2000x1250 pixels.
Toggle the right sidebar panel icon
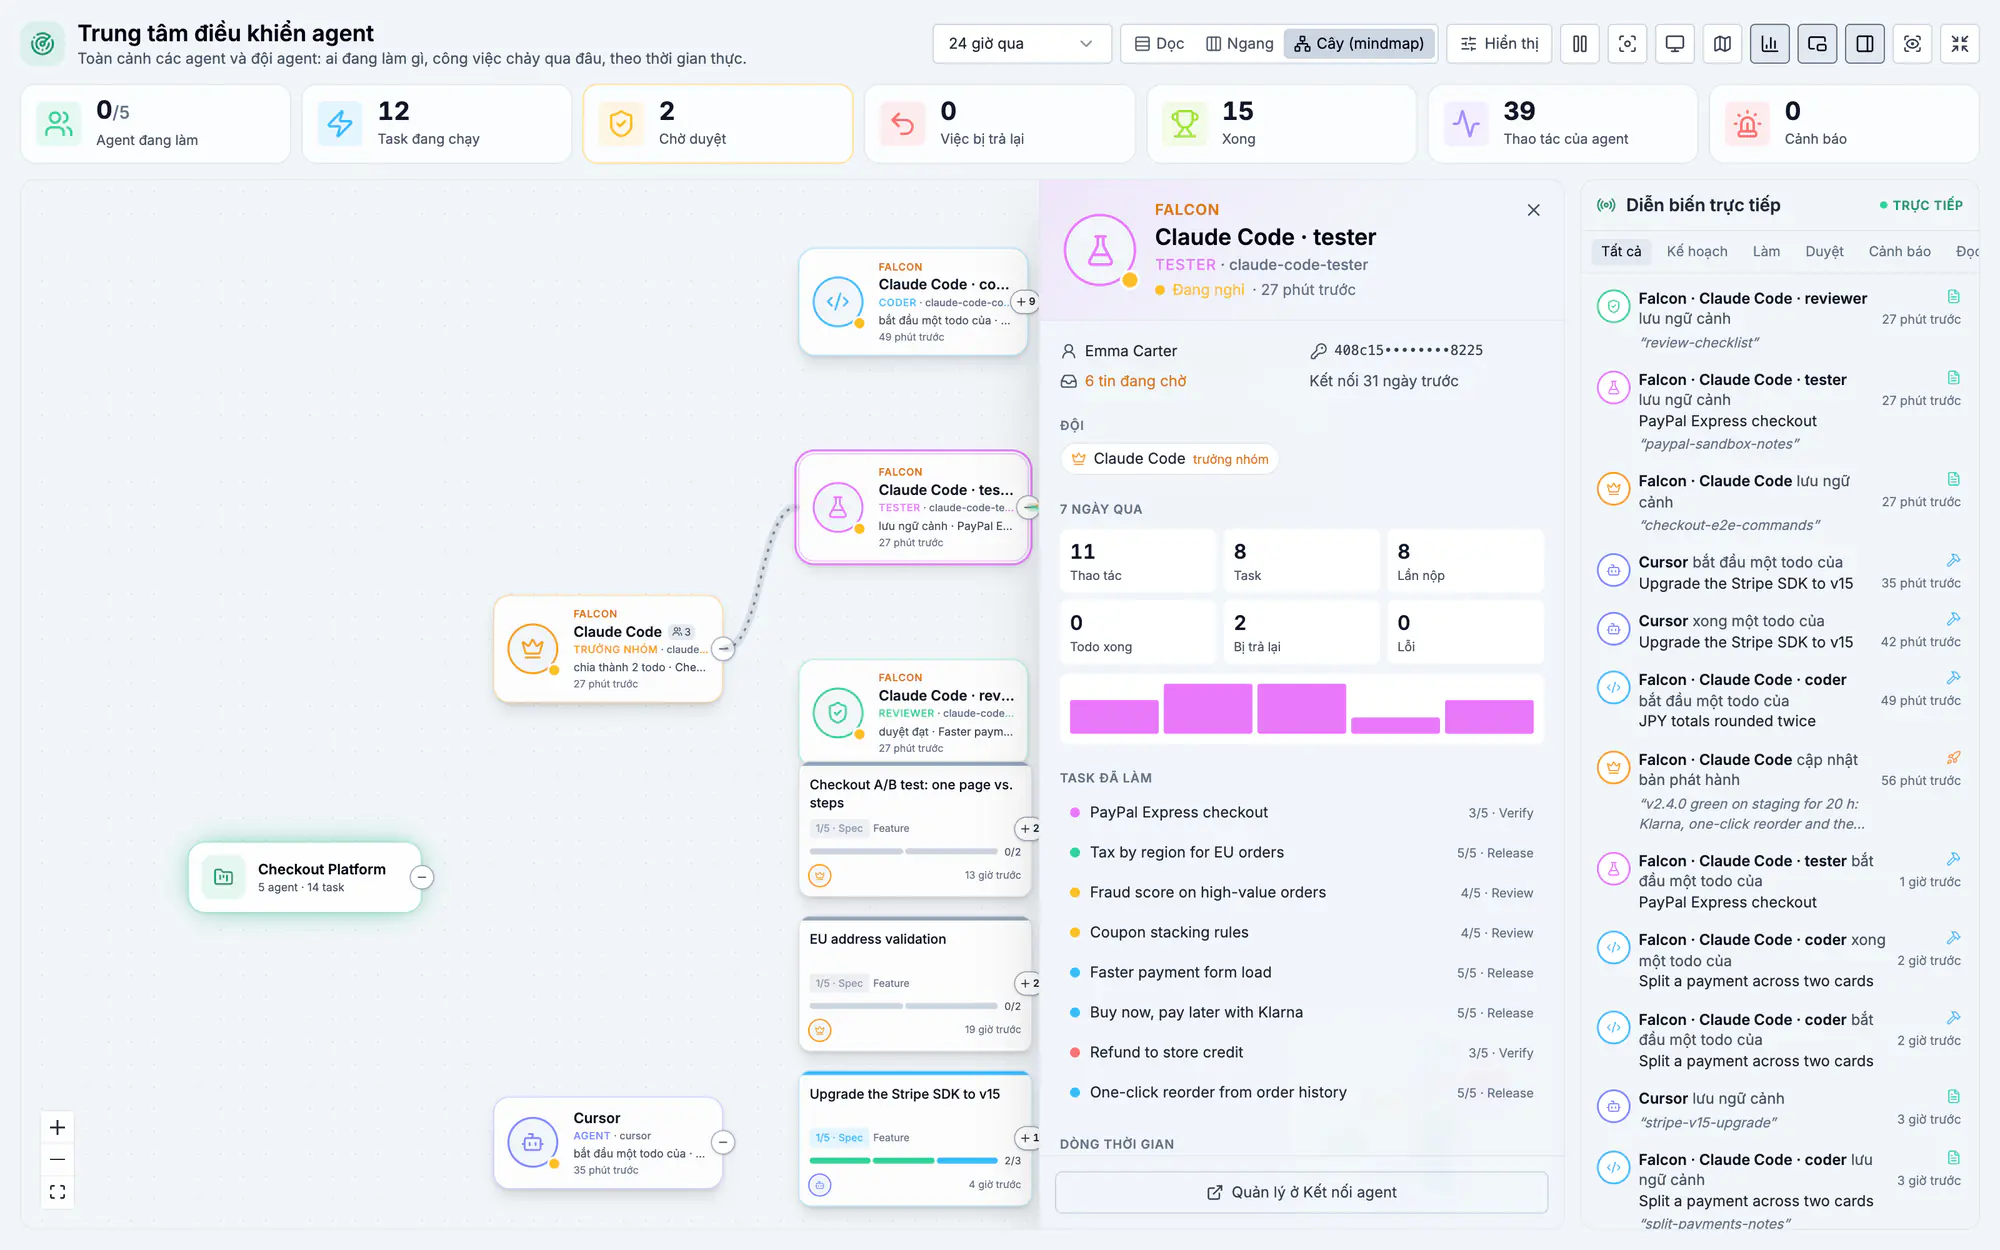coord(1865,44)
